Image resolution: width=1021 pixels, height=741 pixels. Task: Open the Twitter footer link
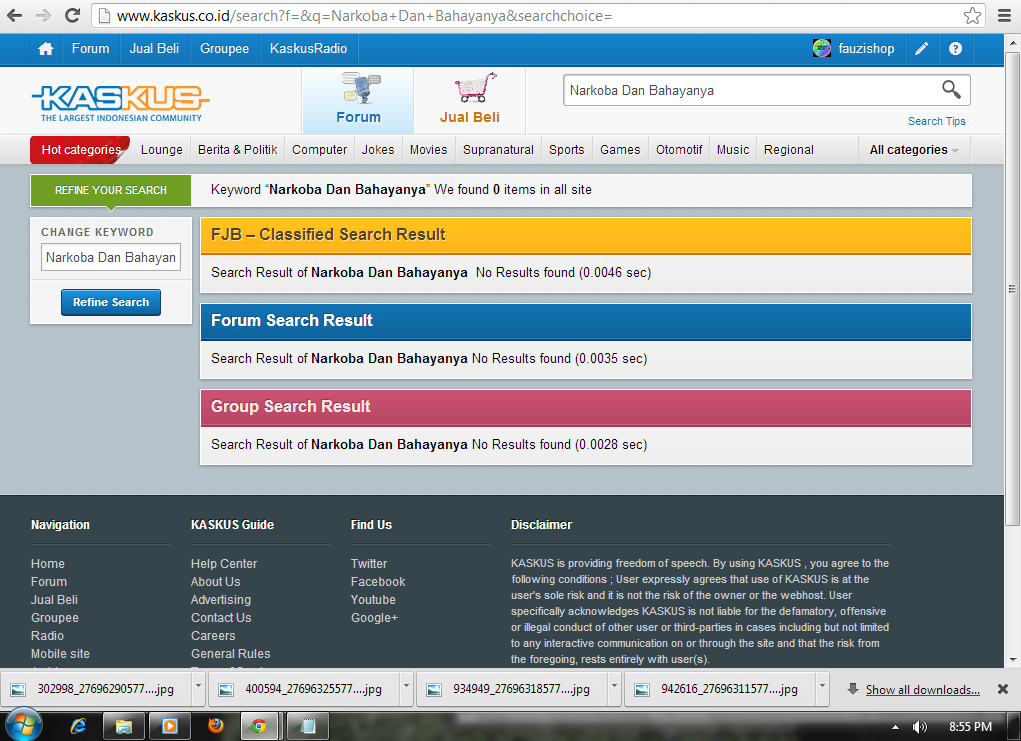click(369, 564)
